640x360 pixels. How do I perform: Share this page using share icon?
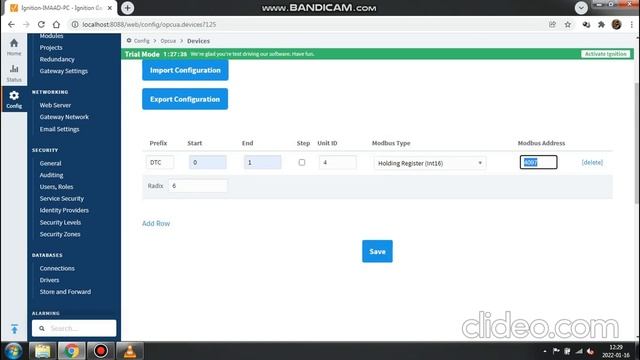pyautogui.click(x=552, y=24)
